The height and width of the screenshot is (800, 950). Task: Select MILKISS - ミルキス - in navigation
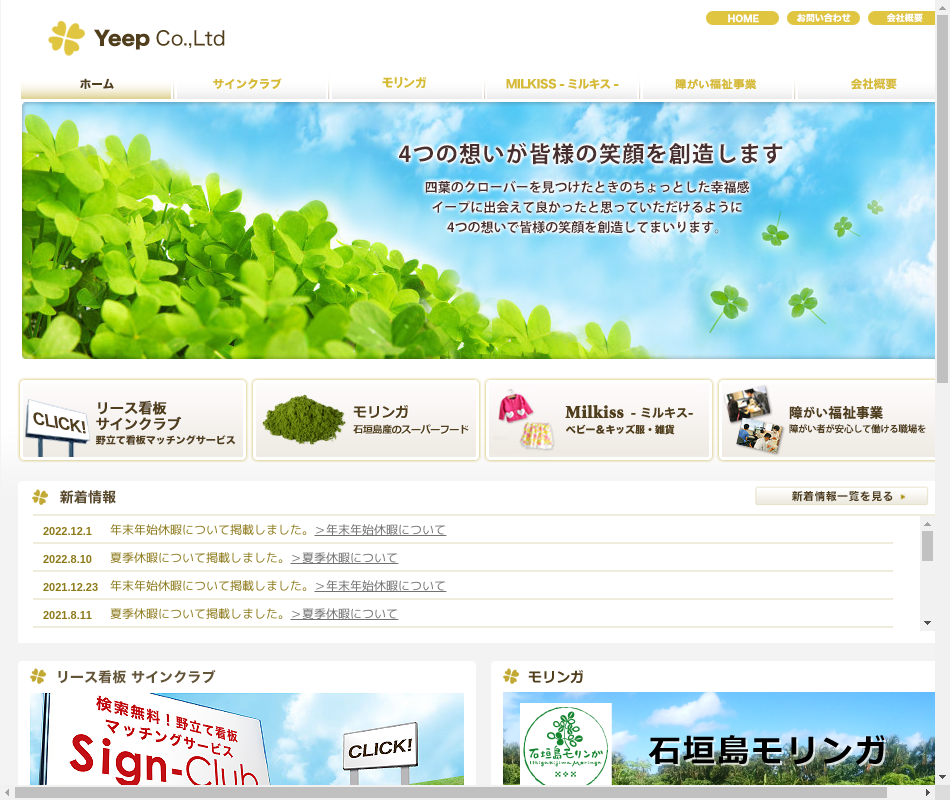(562, 85)
